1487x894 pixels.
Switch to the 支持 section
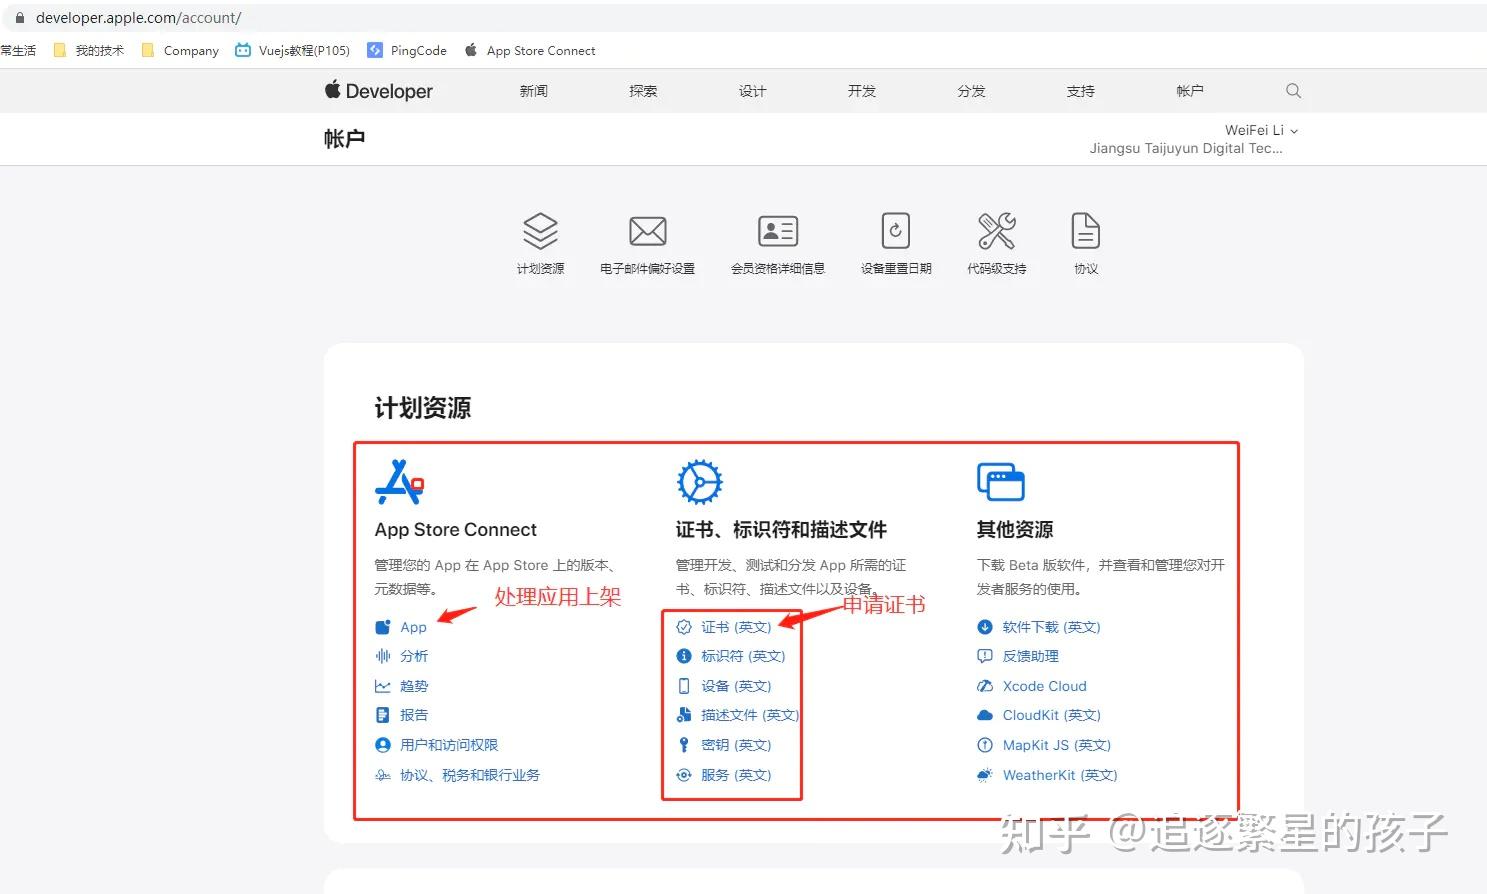[1079, 90]
